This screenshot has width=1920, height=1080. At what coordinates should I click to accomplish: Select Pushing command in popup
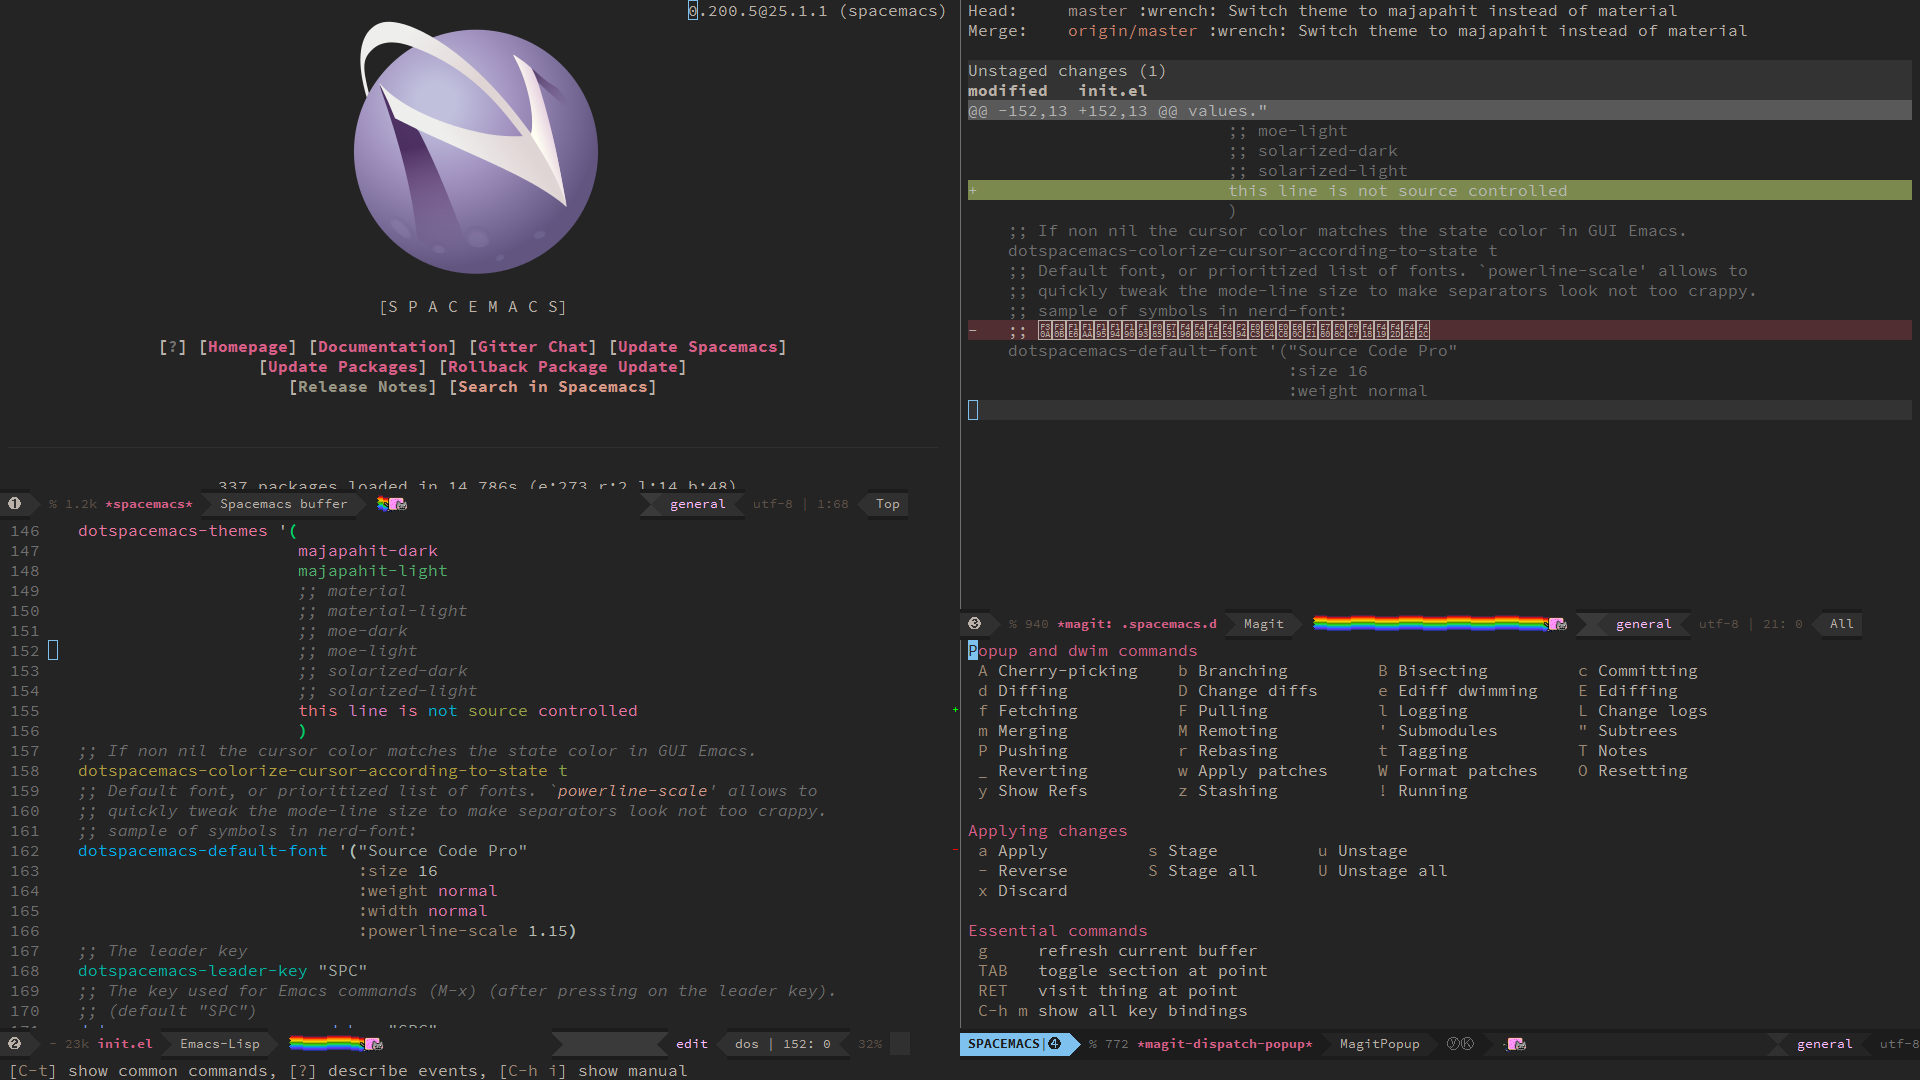pyautogui.click(x=1023, y=751)
